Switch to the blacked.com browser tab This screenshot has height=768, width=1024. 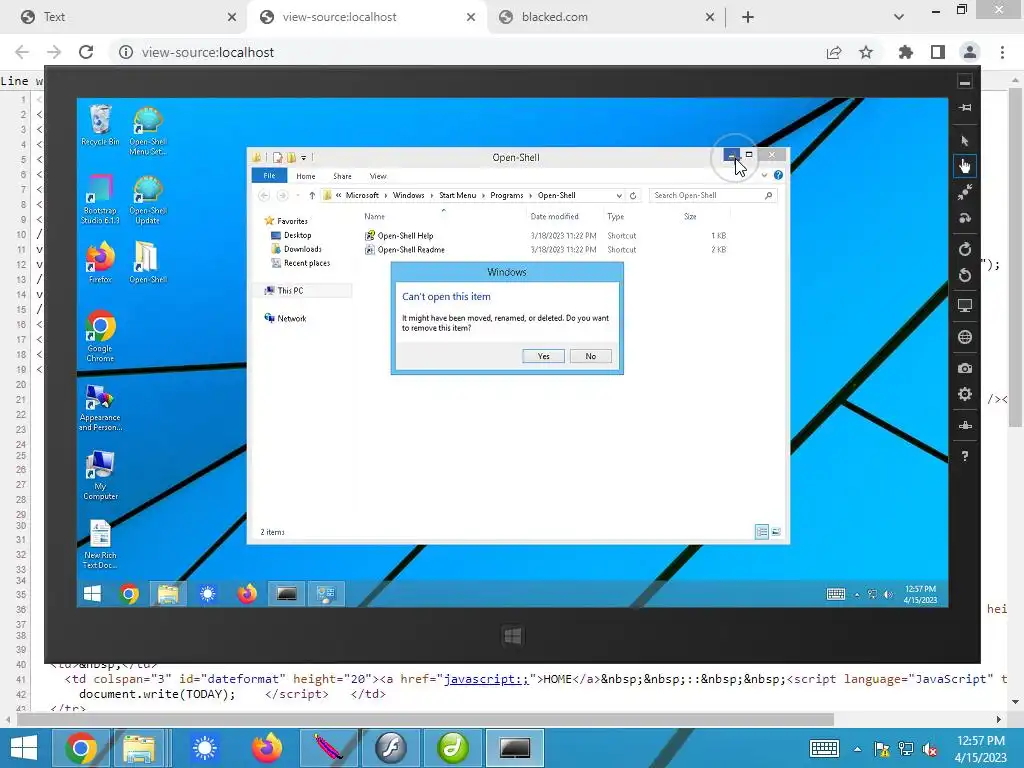click(554, 17)
